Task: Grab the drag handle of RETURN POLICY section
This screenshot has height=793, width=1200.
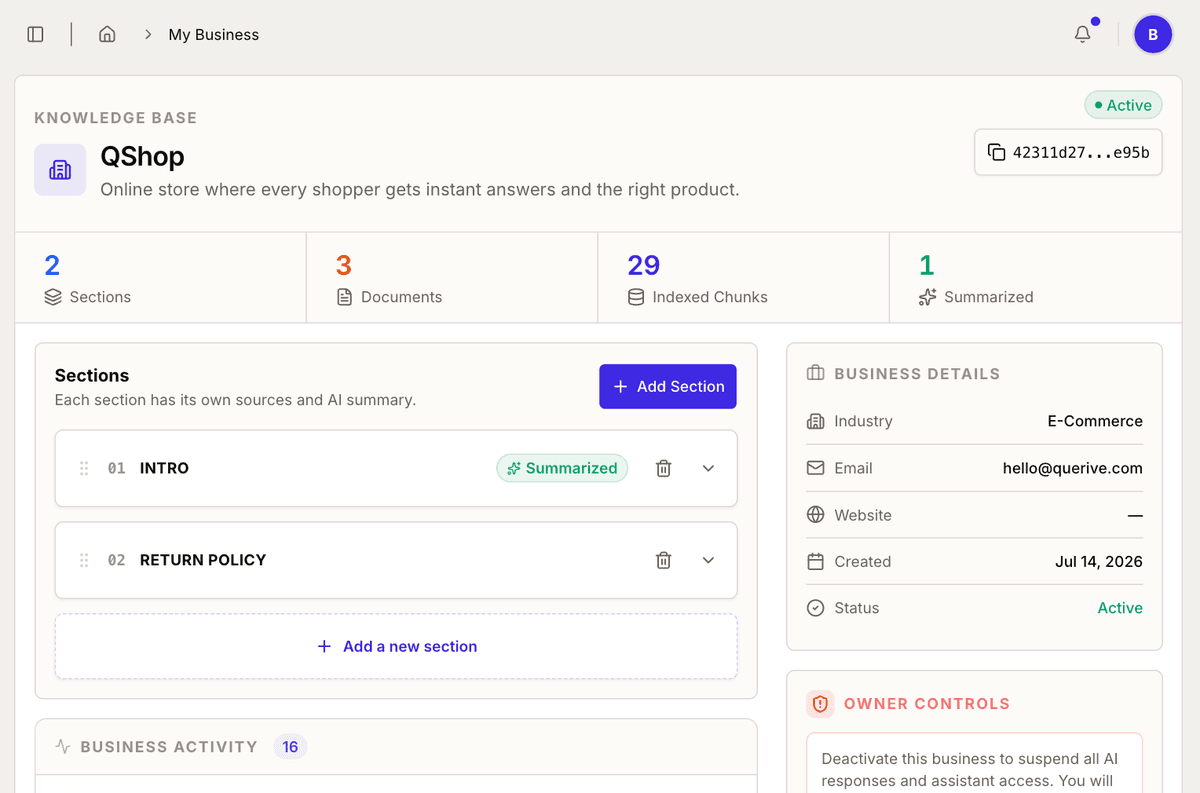Action: (84, 560)
